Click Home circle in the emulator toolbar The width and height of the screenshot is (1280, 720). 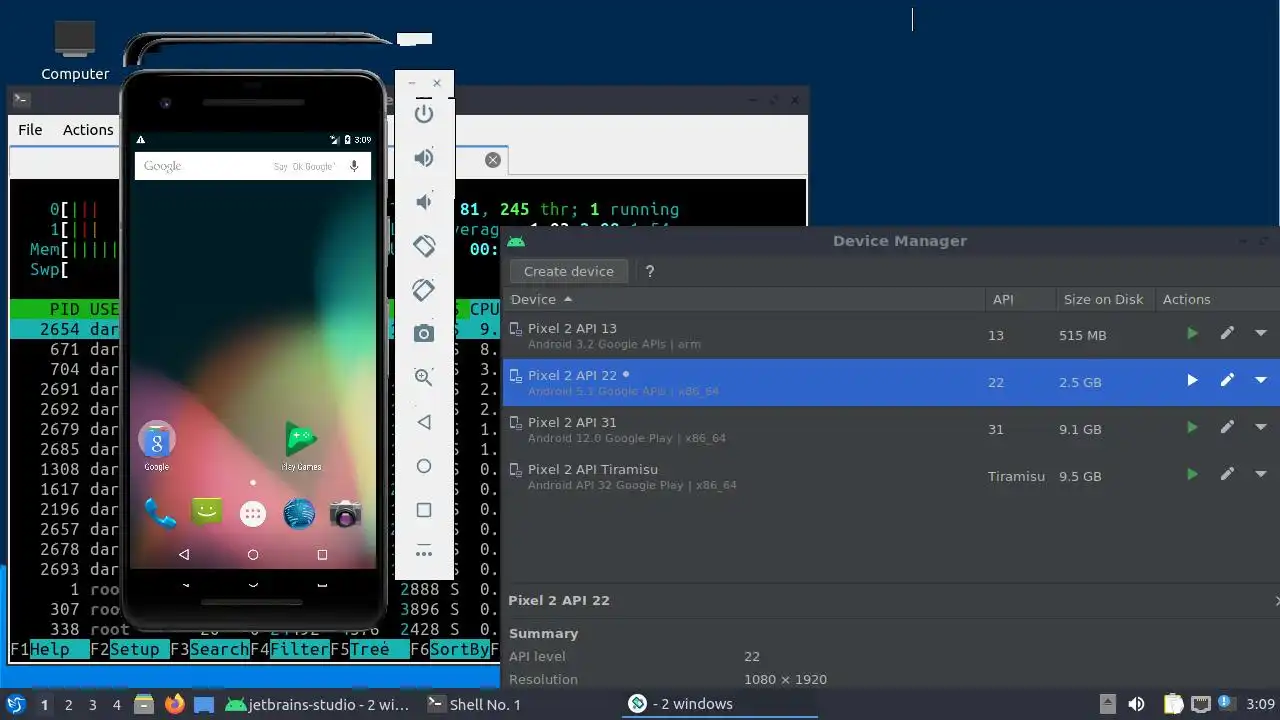pos(424,466)
